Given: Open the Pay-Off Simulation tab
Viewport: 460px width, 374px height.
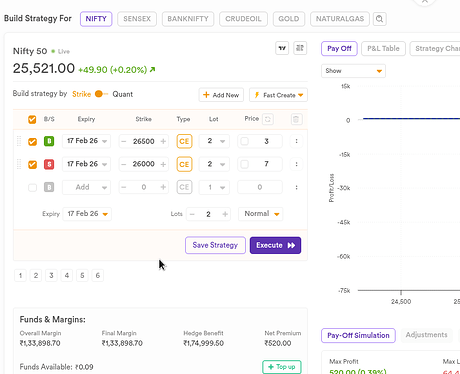Looking at the screenshot, I should point(358,335).
